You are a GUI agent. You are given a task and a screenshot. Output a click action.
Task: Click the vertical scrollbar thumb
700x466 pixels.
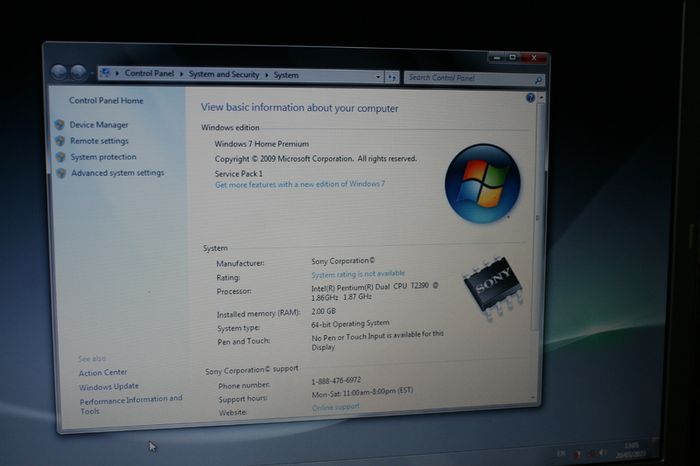click(x=538, y=216)
